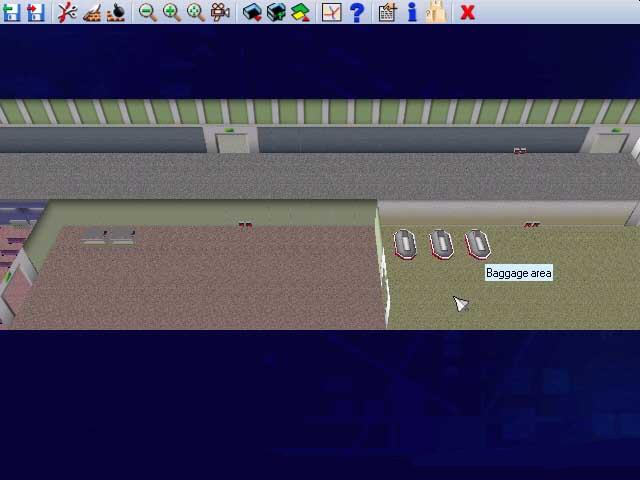Open the line graph chart
The width and height of the screenshot is (640, 480).
[x=331, y=12]
